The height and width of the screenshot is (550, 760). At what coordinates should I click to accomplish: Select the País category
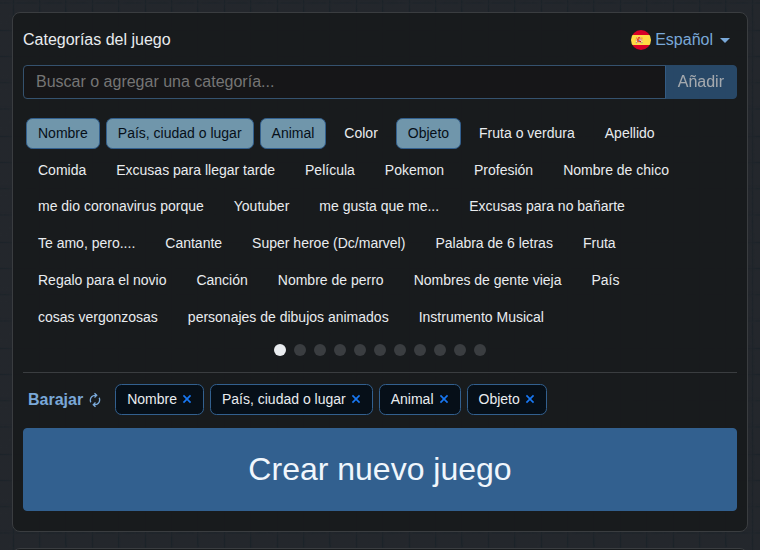tap(605, 280)
